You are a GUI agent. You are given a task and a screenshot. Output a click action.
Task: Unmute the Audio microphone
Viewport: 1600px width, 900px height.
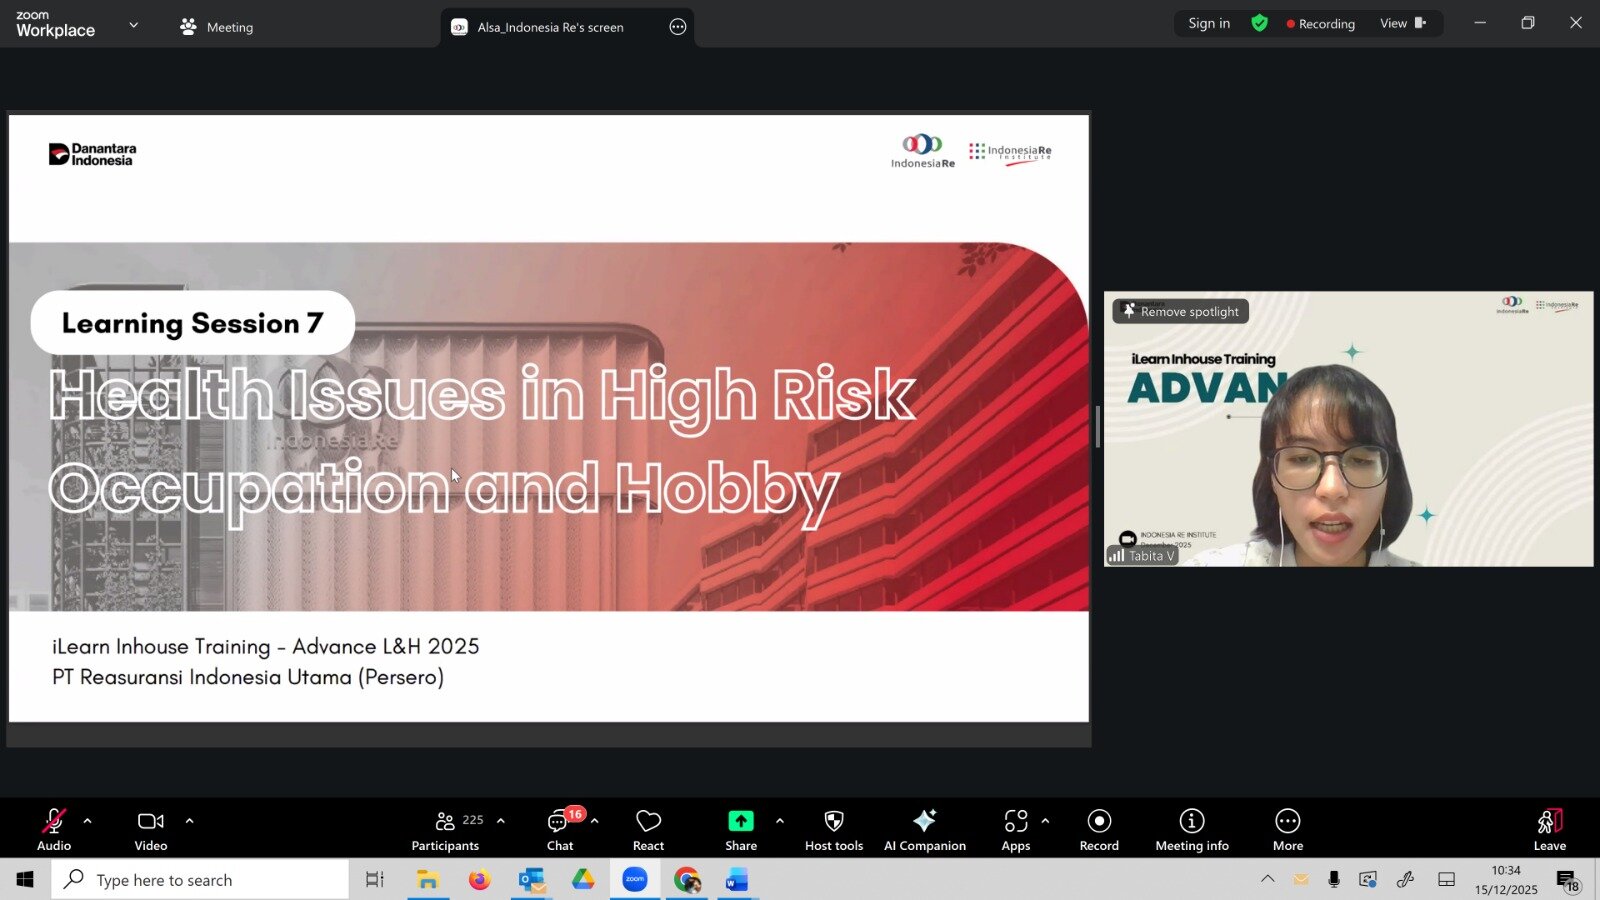tap(54, 828)
